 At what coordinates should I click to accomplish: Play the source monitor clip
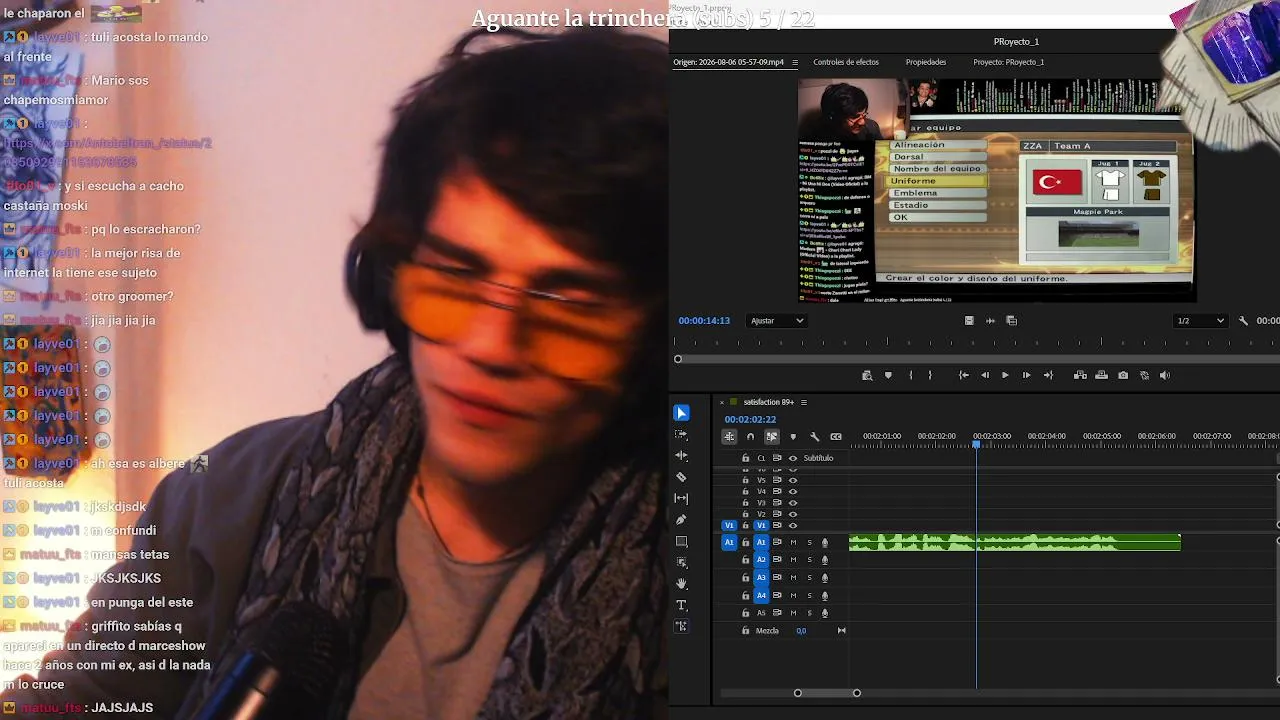pos(1005,376)
